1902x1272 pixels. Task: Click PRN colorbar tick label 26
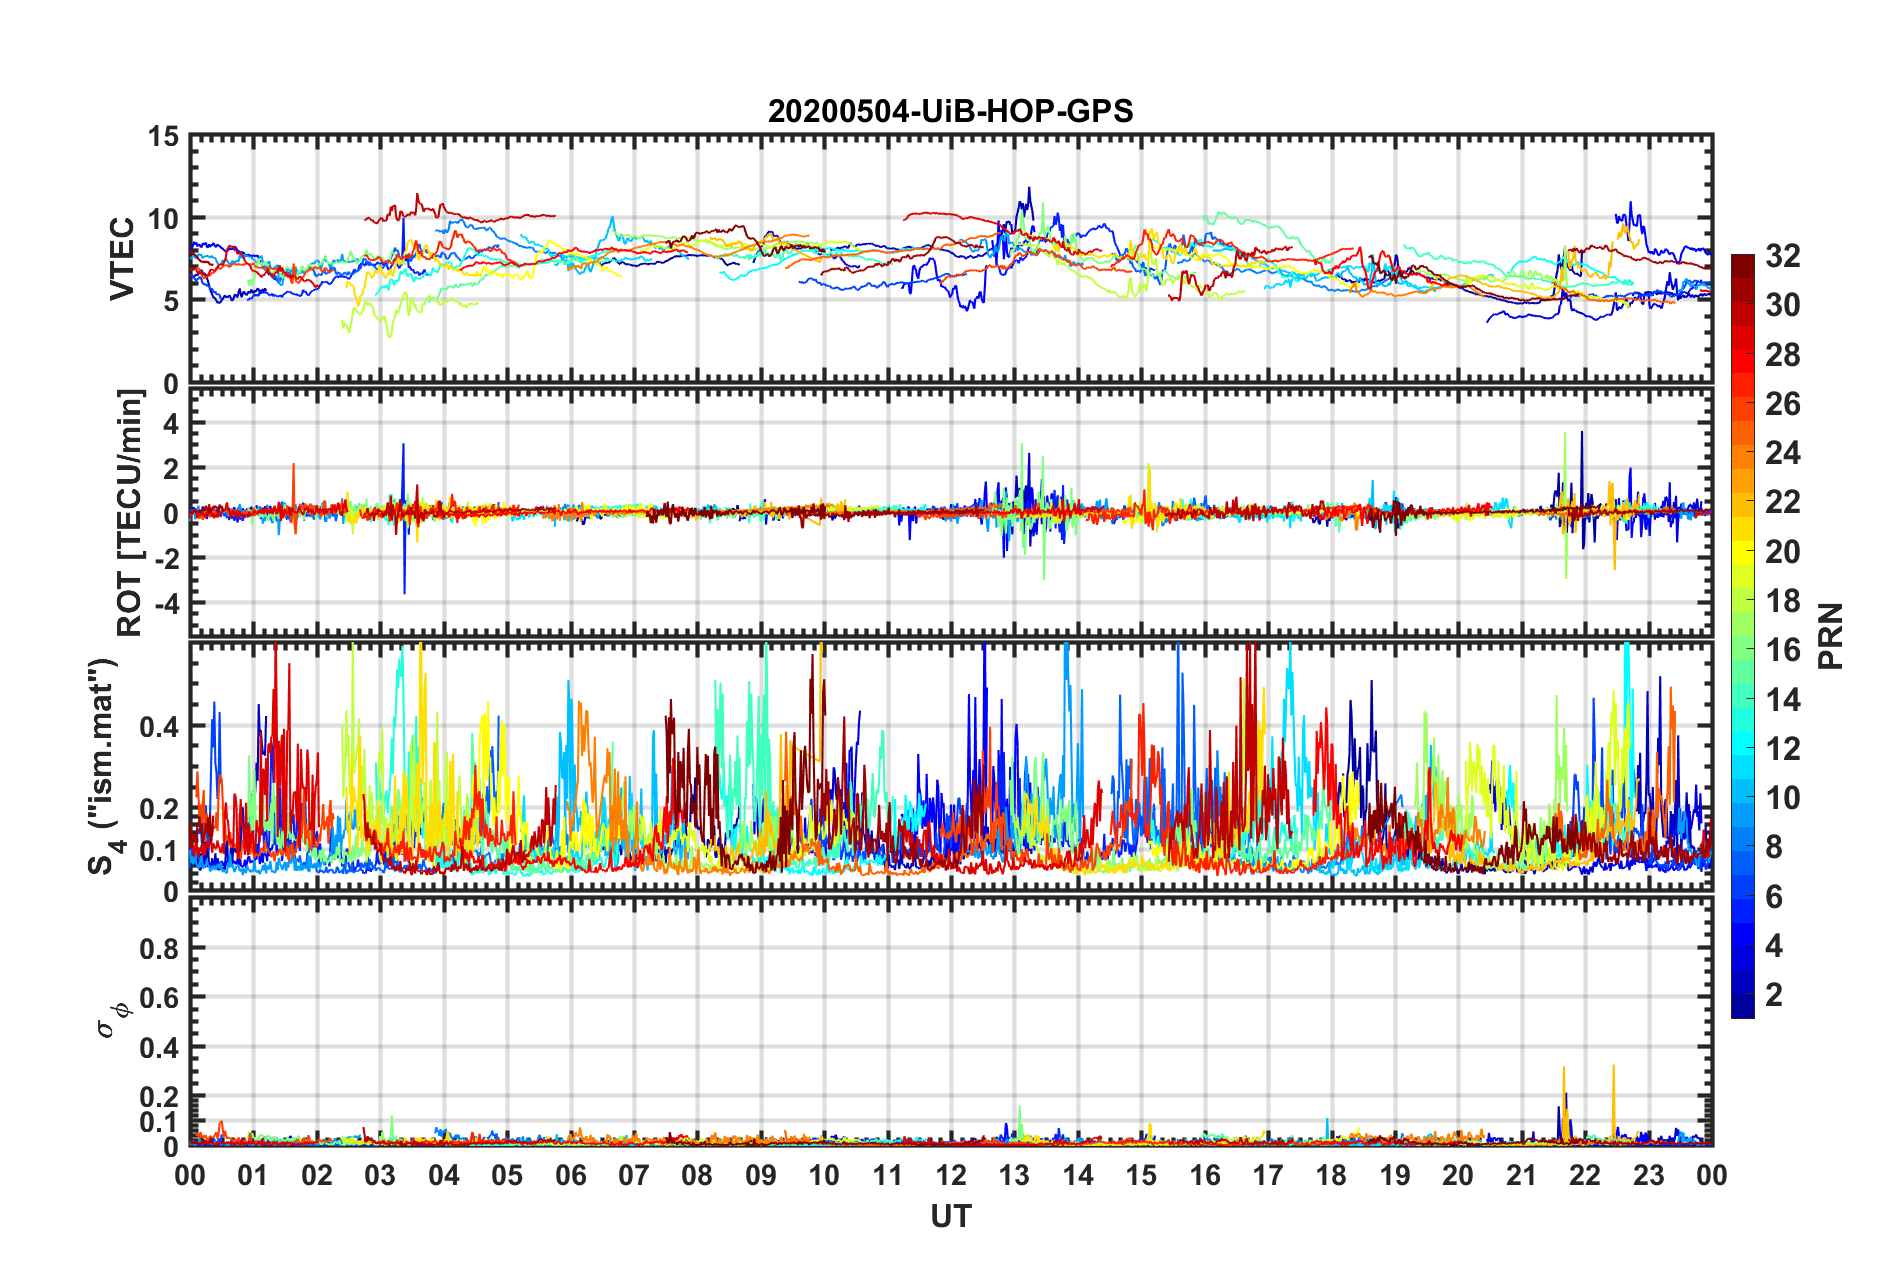point(1782,404)
